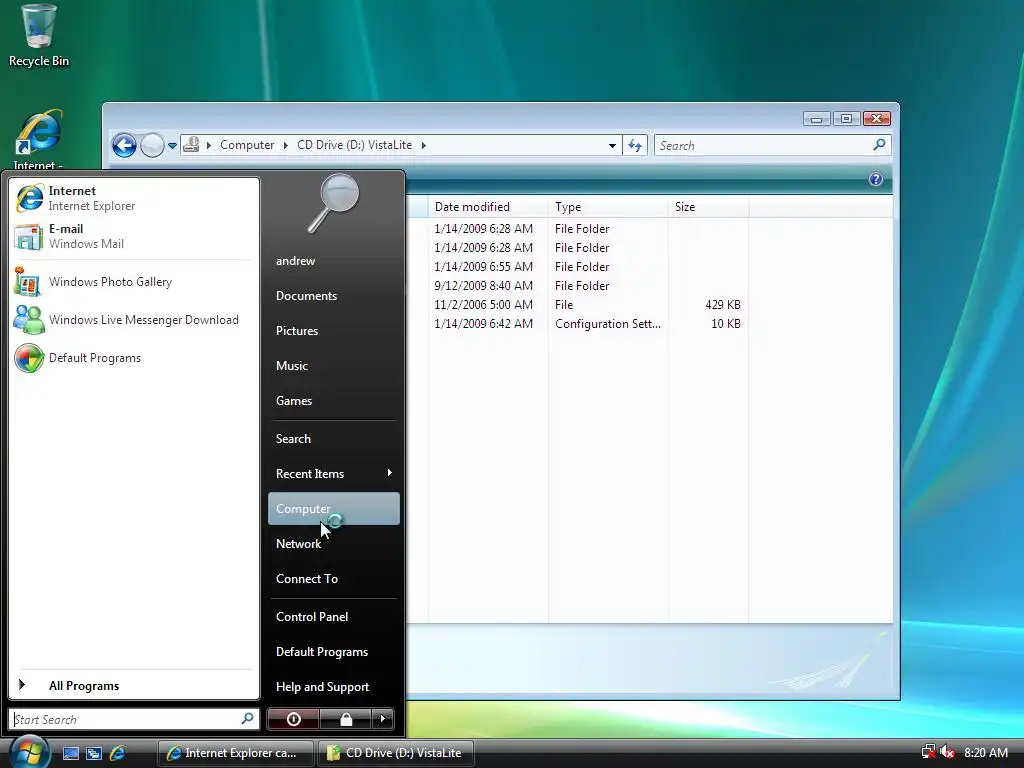The width and height of the screenshot is (1024, 768).
Task: Launch Internet Explorer from Start menu
Action: click(x=134, y=198)
